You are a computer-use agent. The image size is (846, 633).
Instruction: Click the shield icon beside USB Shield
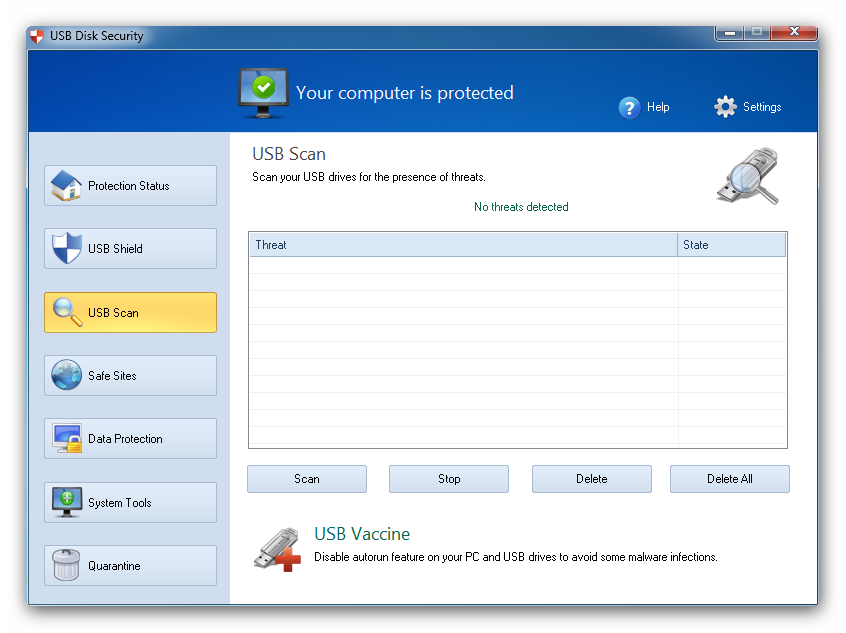click(x=67, y=248)
